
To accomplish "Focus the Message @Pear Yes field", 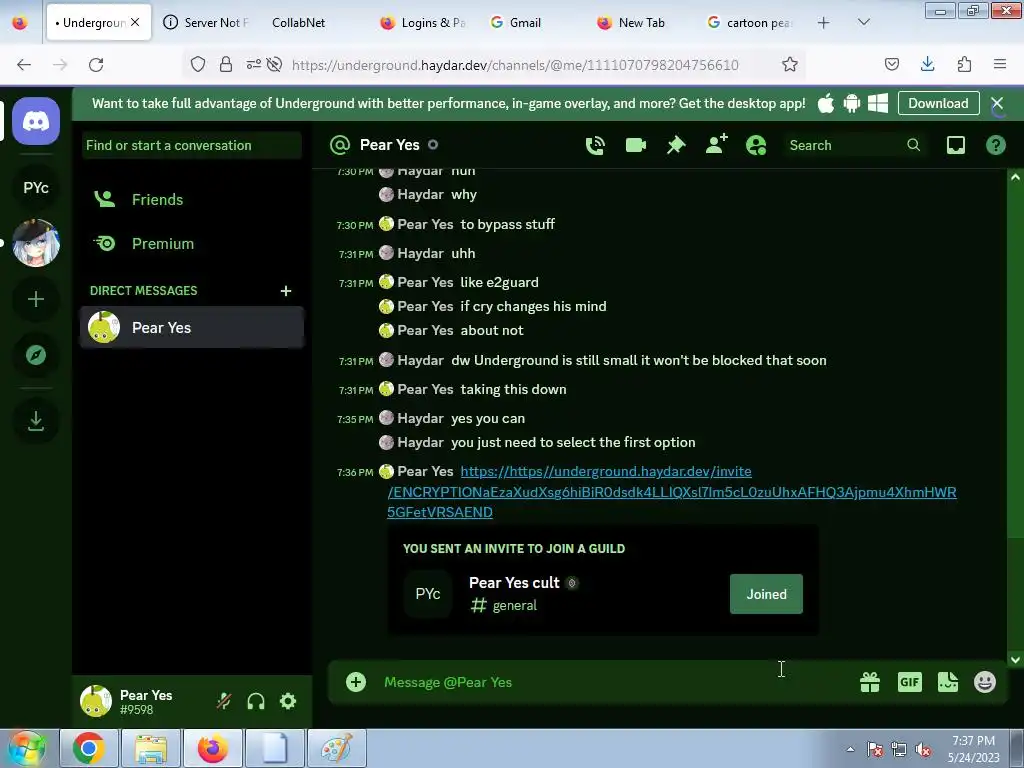I will 614,682.
